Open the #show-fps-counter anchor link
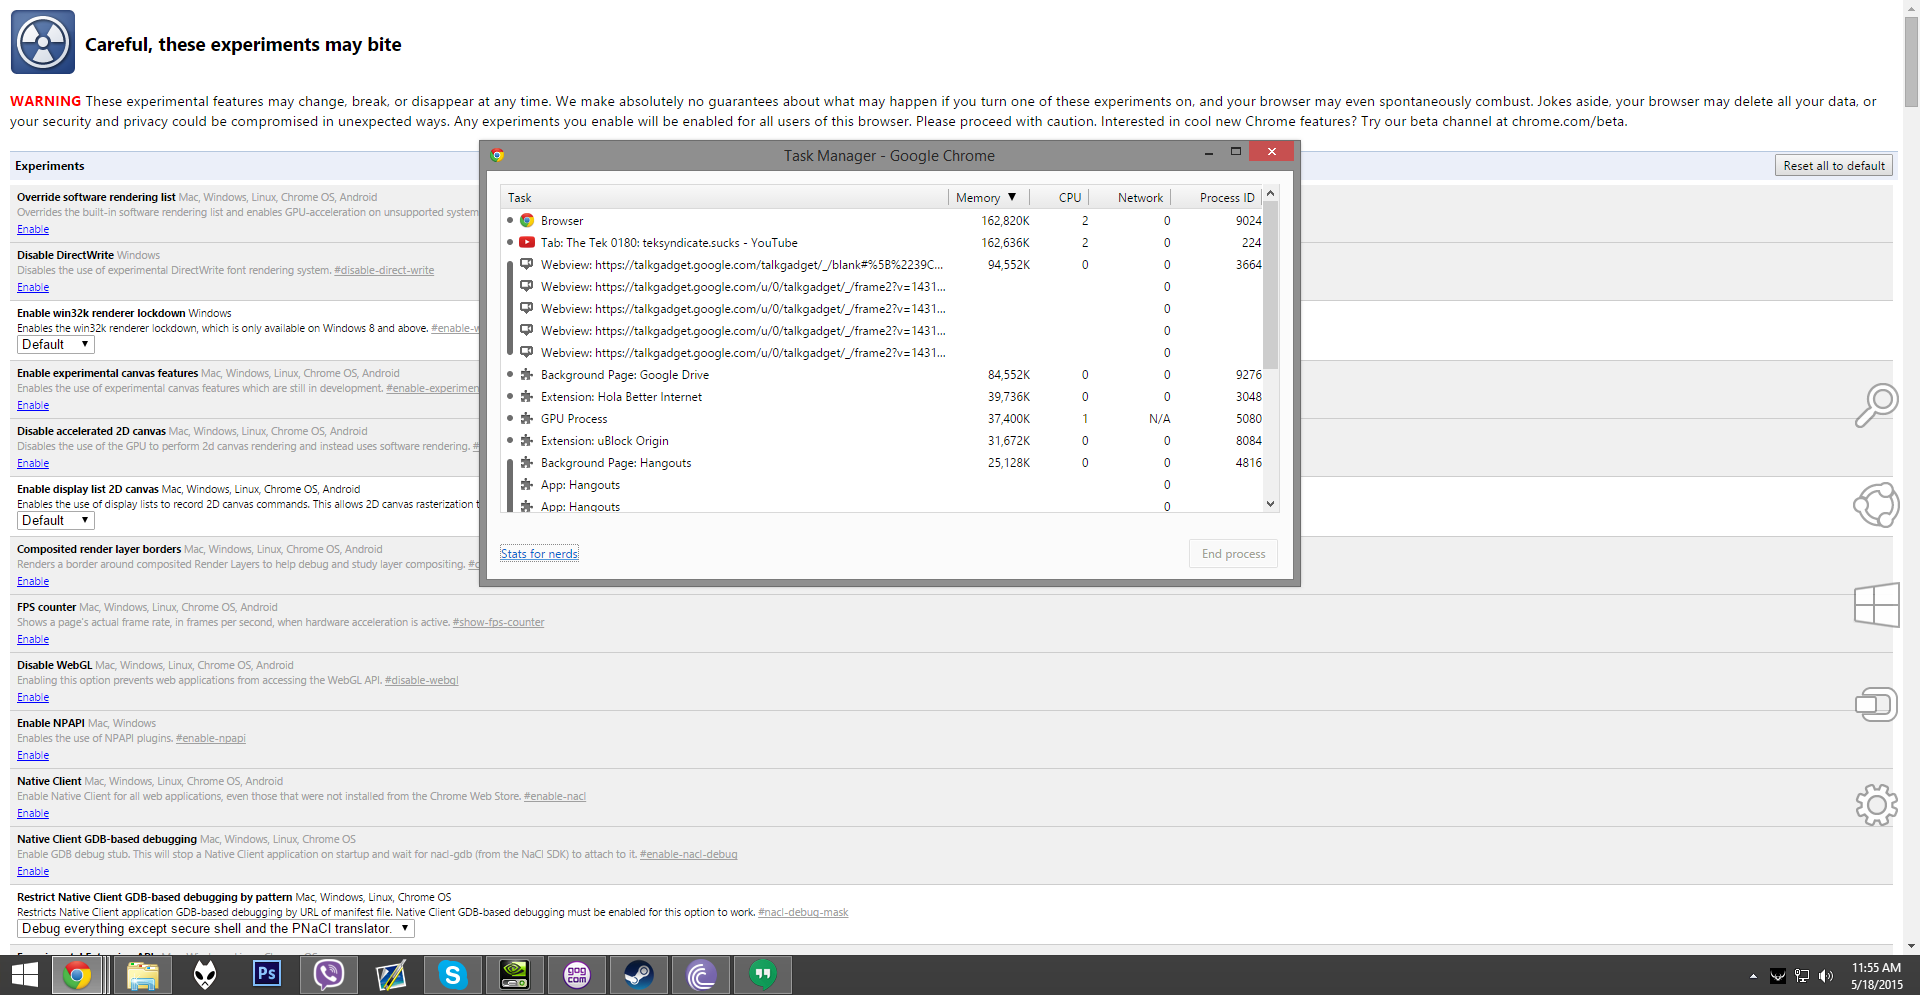The height and width of the screenshot is (995, 1920). tap(498, 623)
